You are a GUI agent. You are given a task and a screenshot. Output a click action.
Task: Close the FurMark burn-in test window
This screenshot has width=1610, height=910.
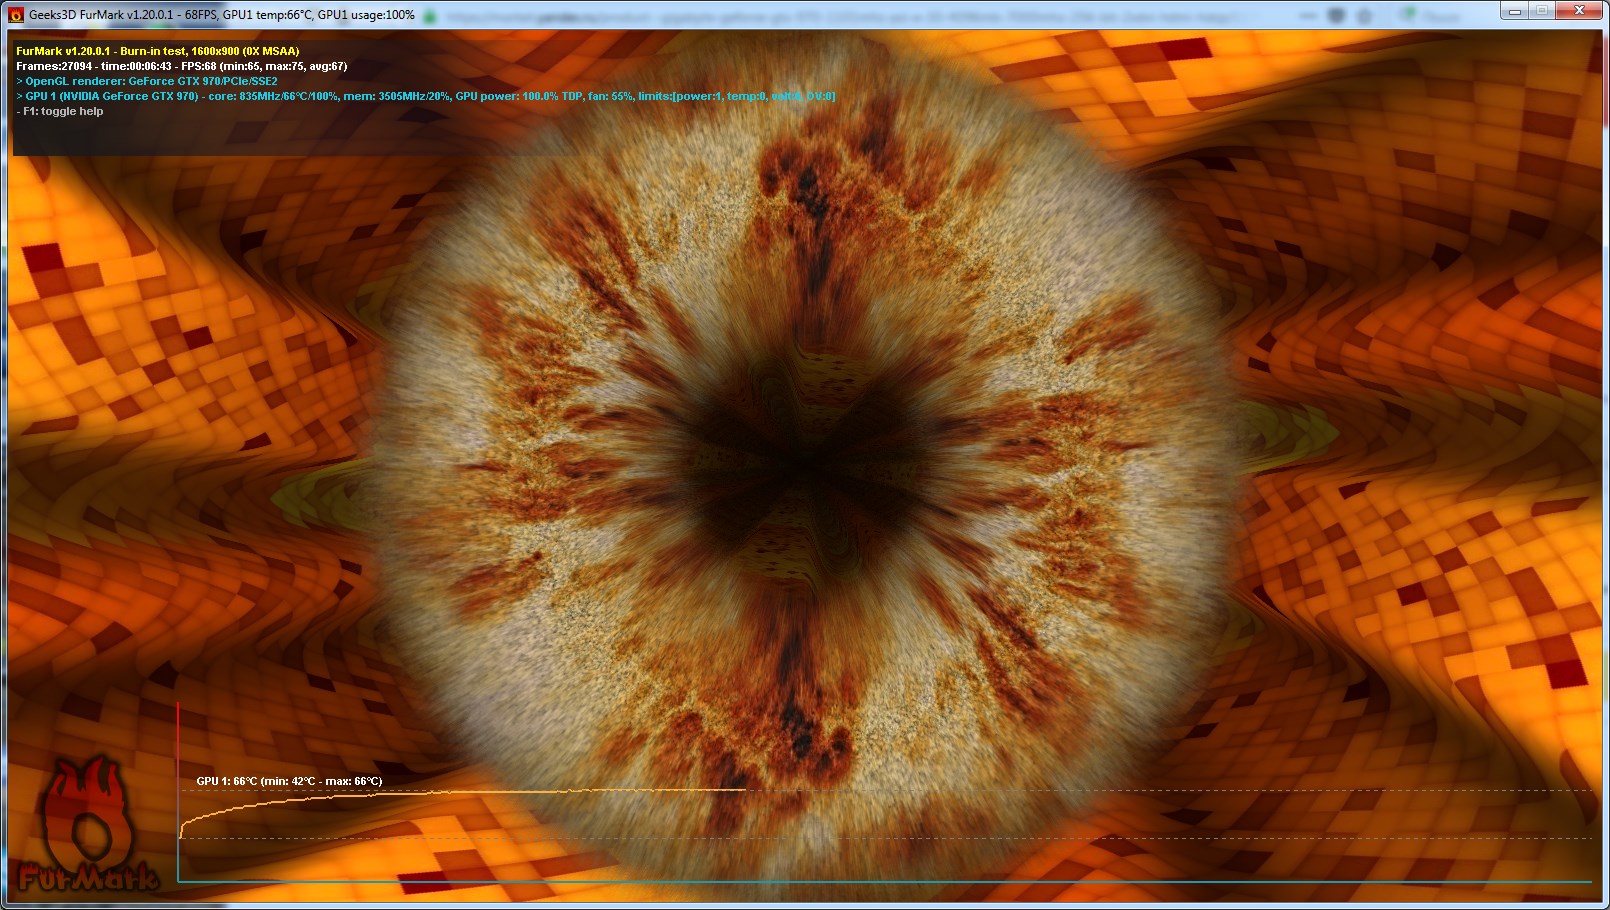(x=1580, y=11)
